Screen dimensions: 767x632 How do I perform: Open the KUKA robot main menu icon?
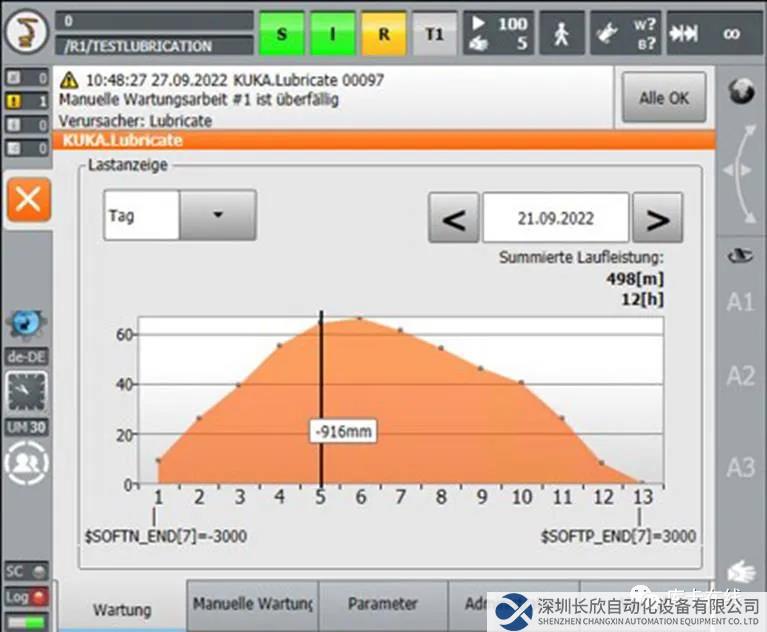click(26, 33)
